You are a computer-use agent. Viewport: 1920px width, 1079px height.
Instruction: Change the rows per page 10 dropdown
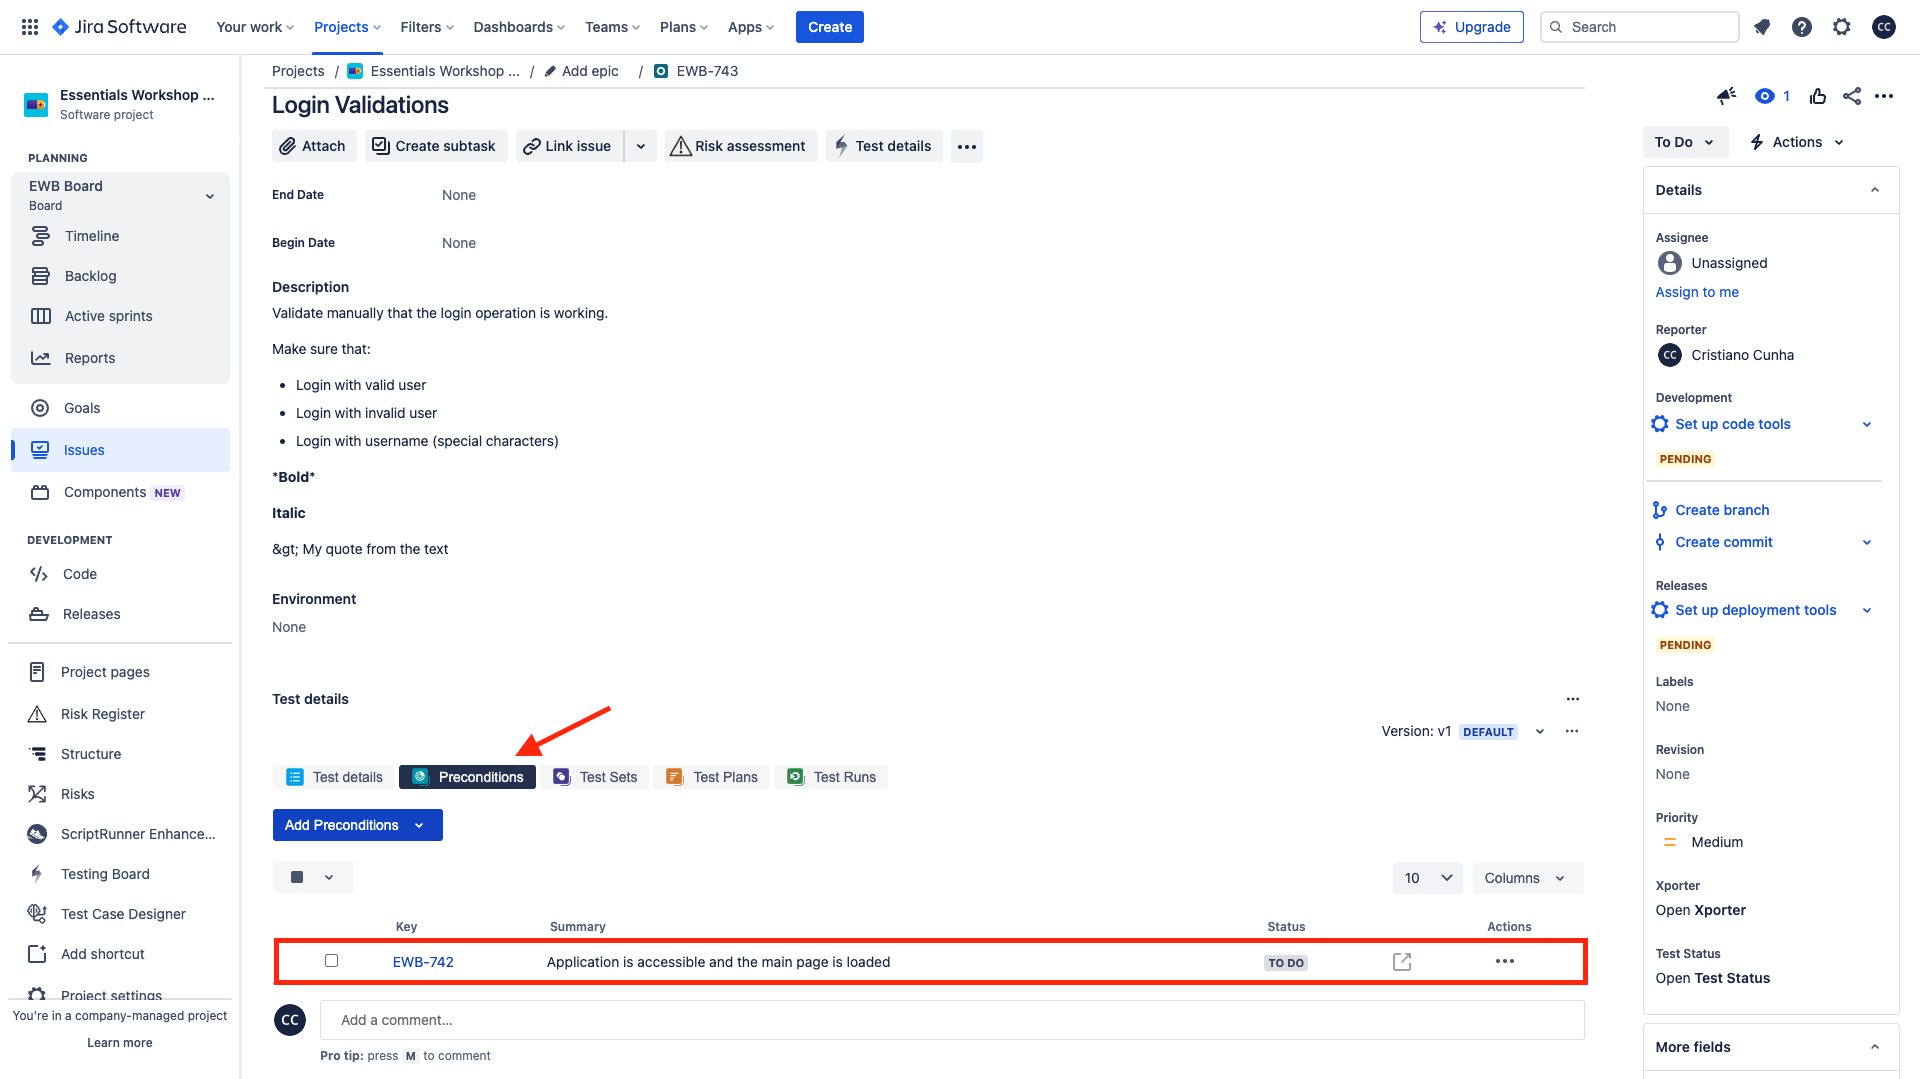(x=1427, y=878)
